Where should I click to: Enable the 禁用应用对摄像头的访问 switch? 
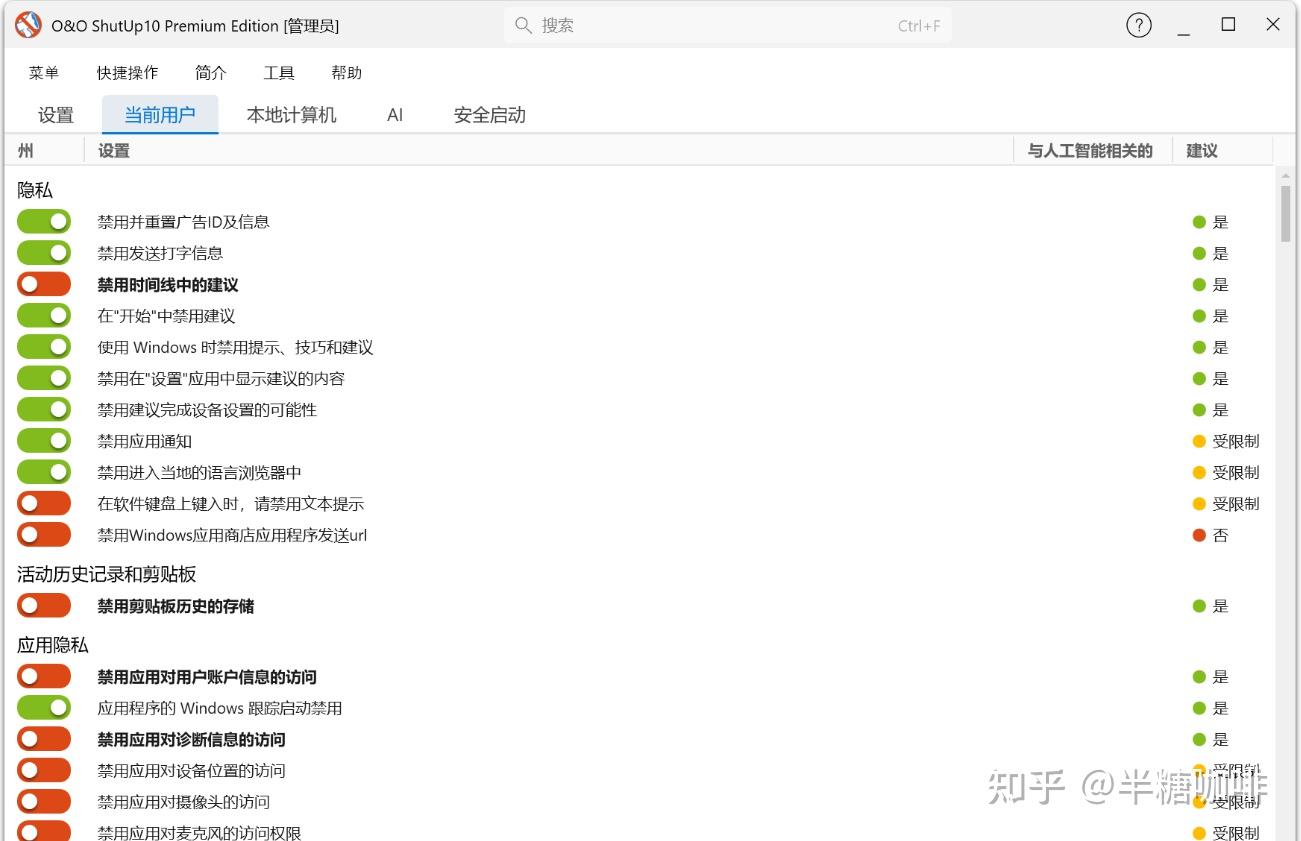pyautogui.click(x=44, y=802)
